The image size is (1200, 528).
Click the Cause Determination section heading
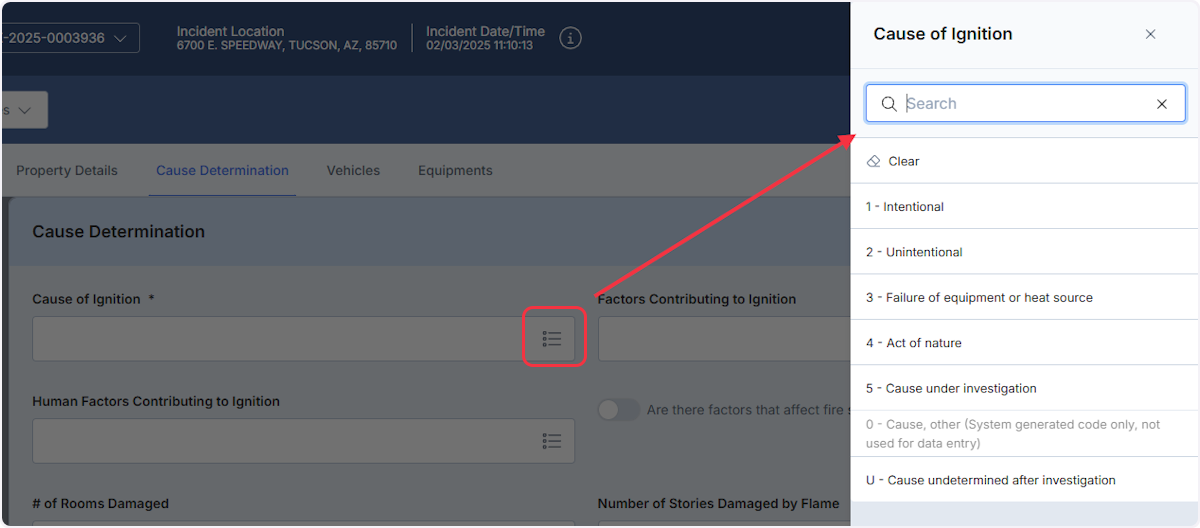point(118,232)
